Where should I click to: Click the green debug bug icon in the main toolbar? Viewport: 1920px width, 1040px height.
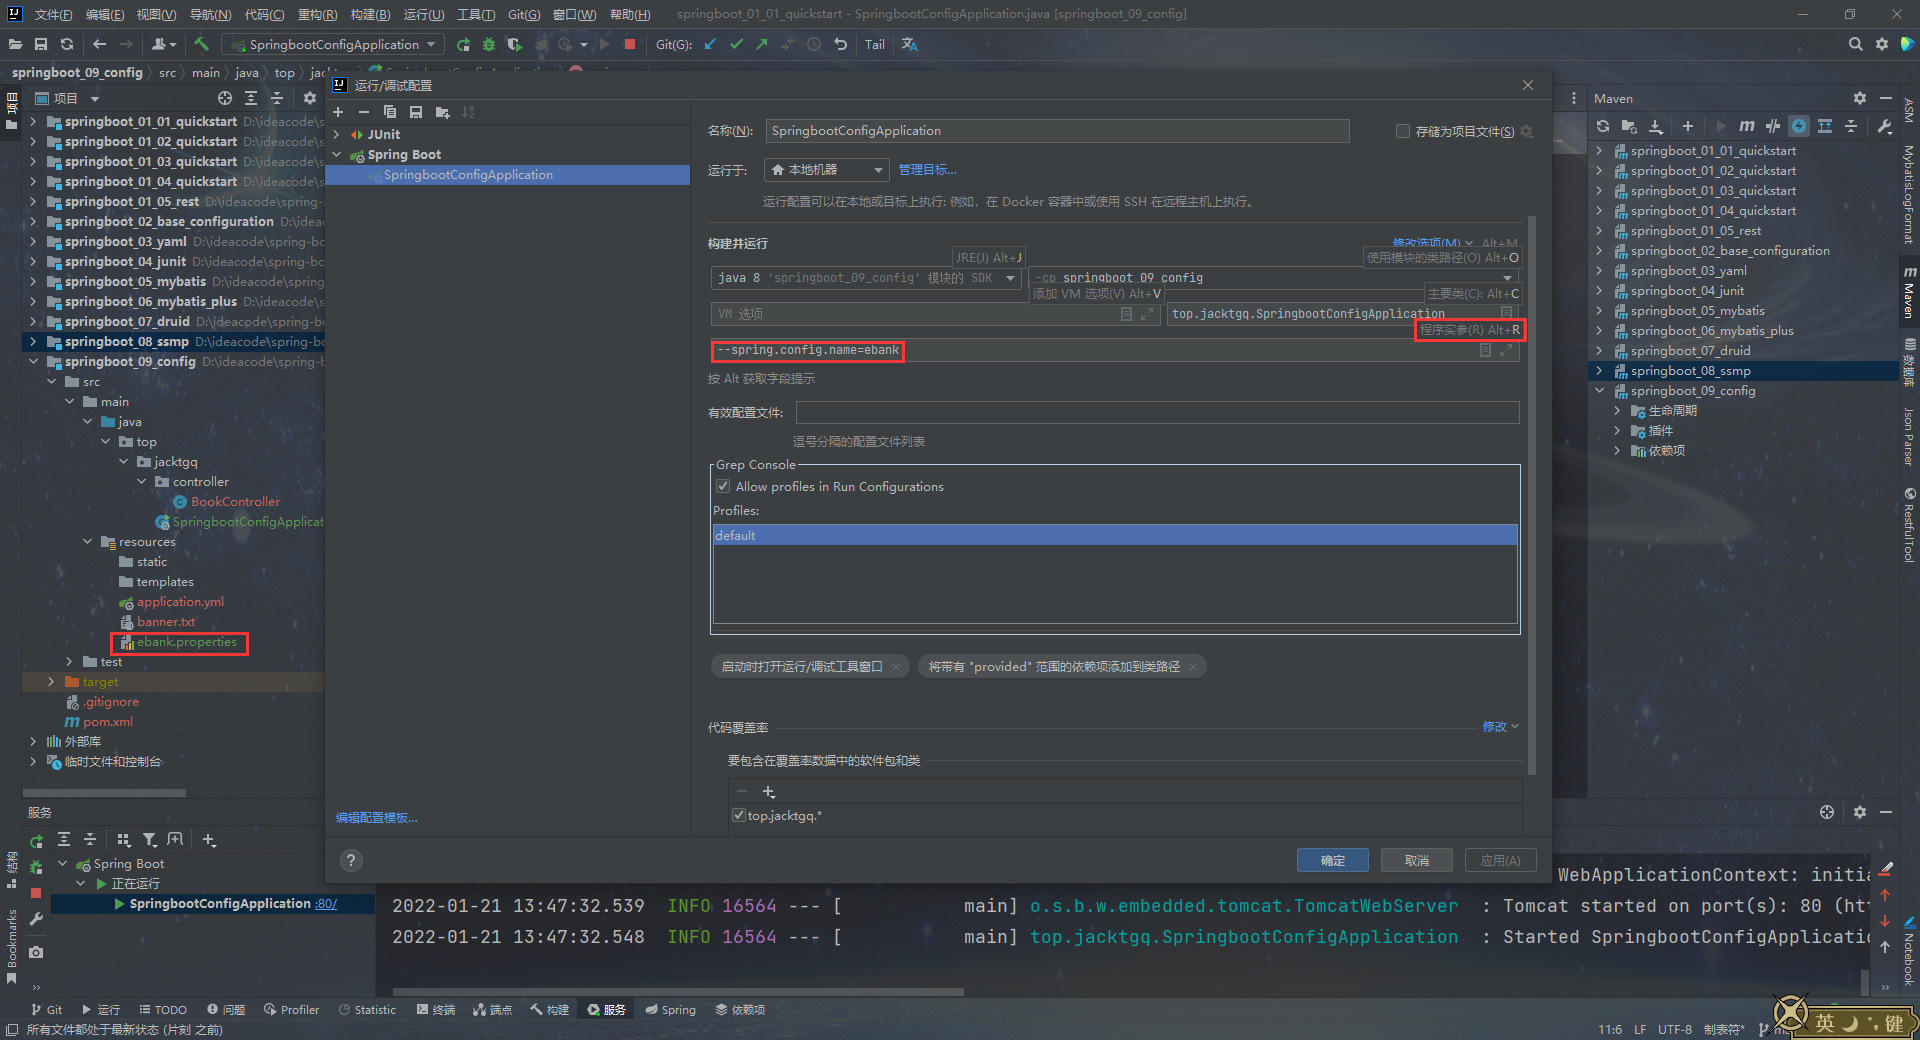[x=489, y=44]
